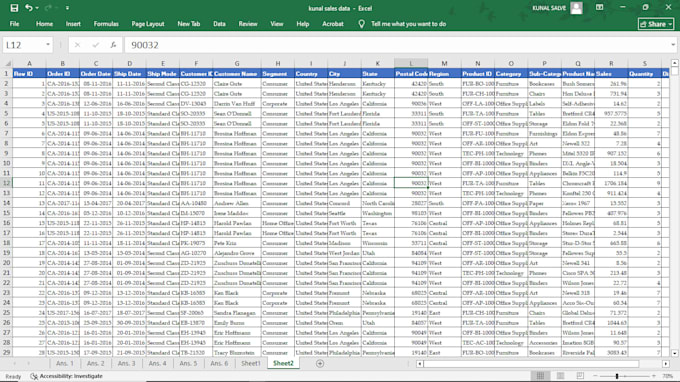The width and height of the screenshot is (680, 382).
Task: Click the Select All corner triangle
Action: tap(7, 63)
